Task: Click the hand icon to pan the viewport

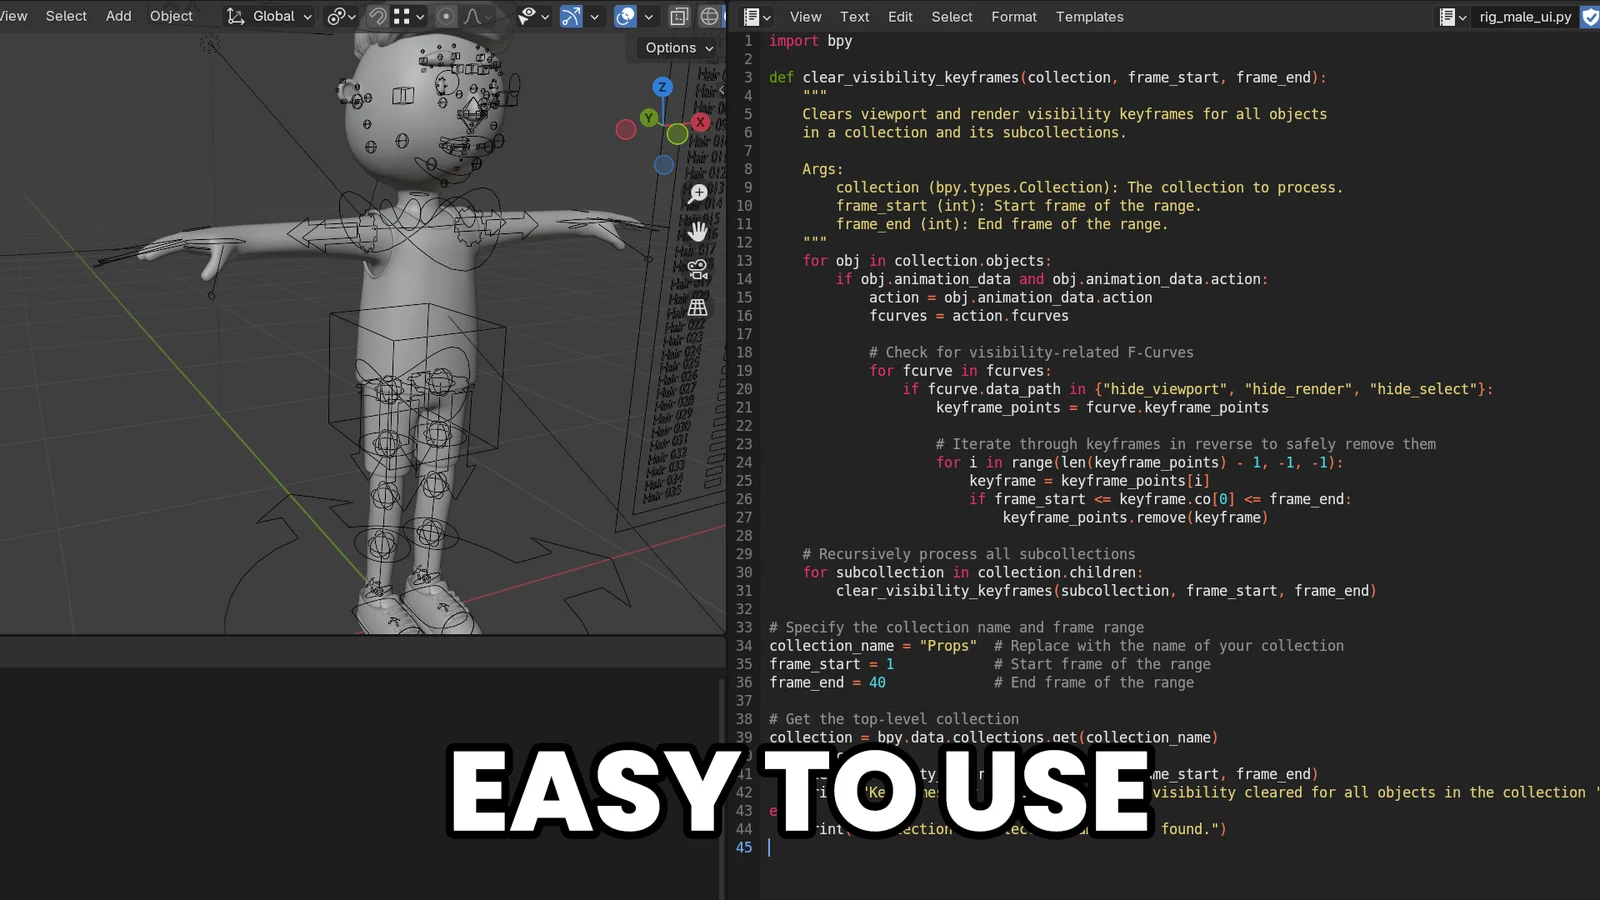Action: point(698,231)
